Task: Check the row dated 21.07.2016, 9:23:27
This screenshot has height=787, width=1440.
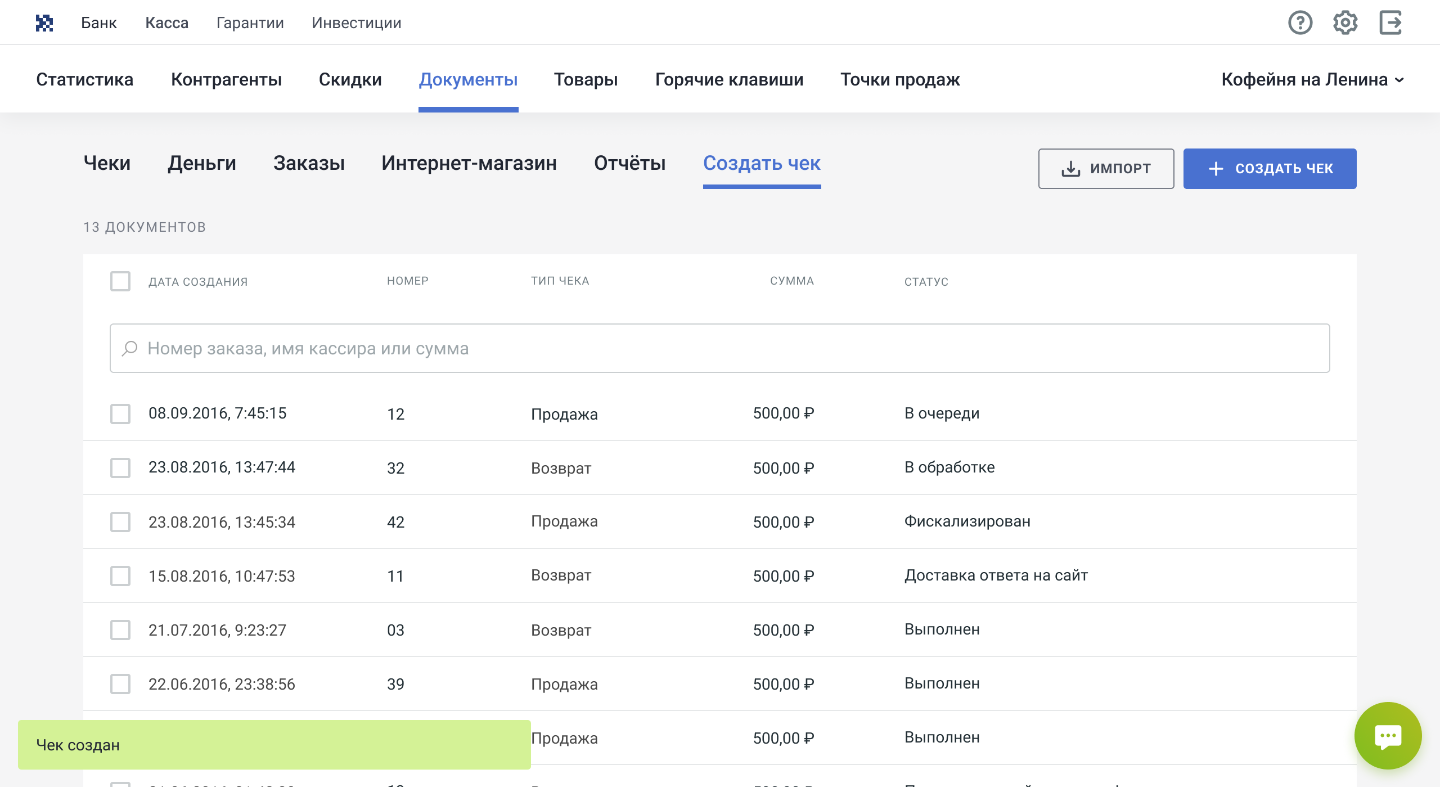Action: click(x=120, y=629)
